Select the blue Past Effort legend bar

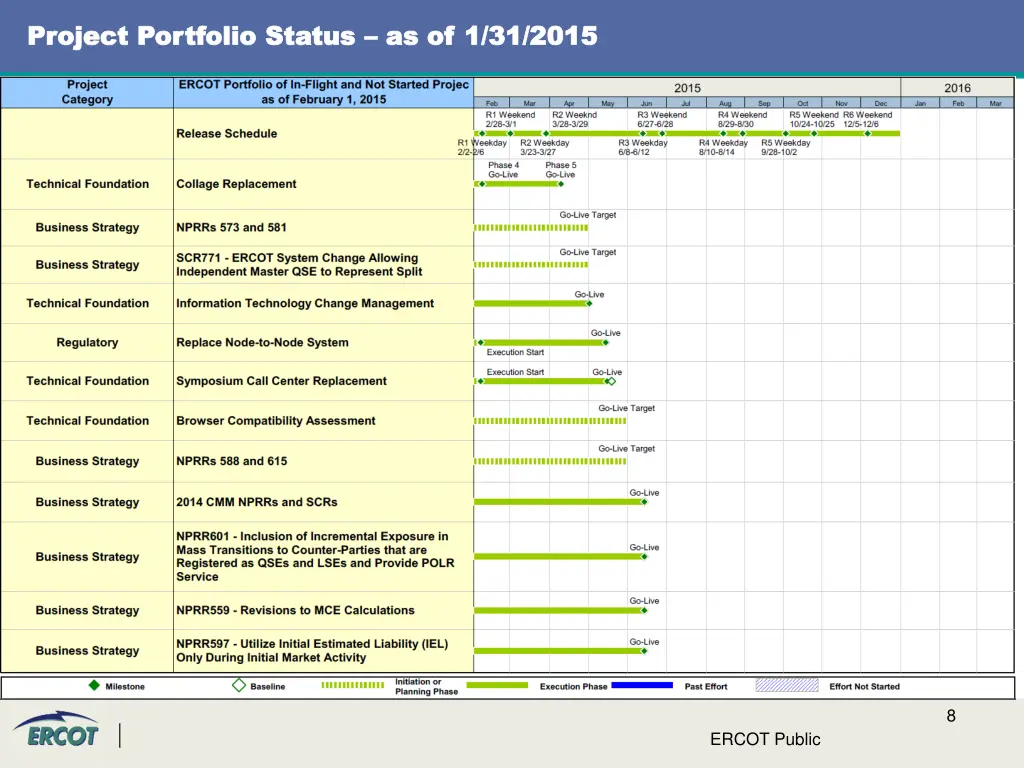coord(642,685)
